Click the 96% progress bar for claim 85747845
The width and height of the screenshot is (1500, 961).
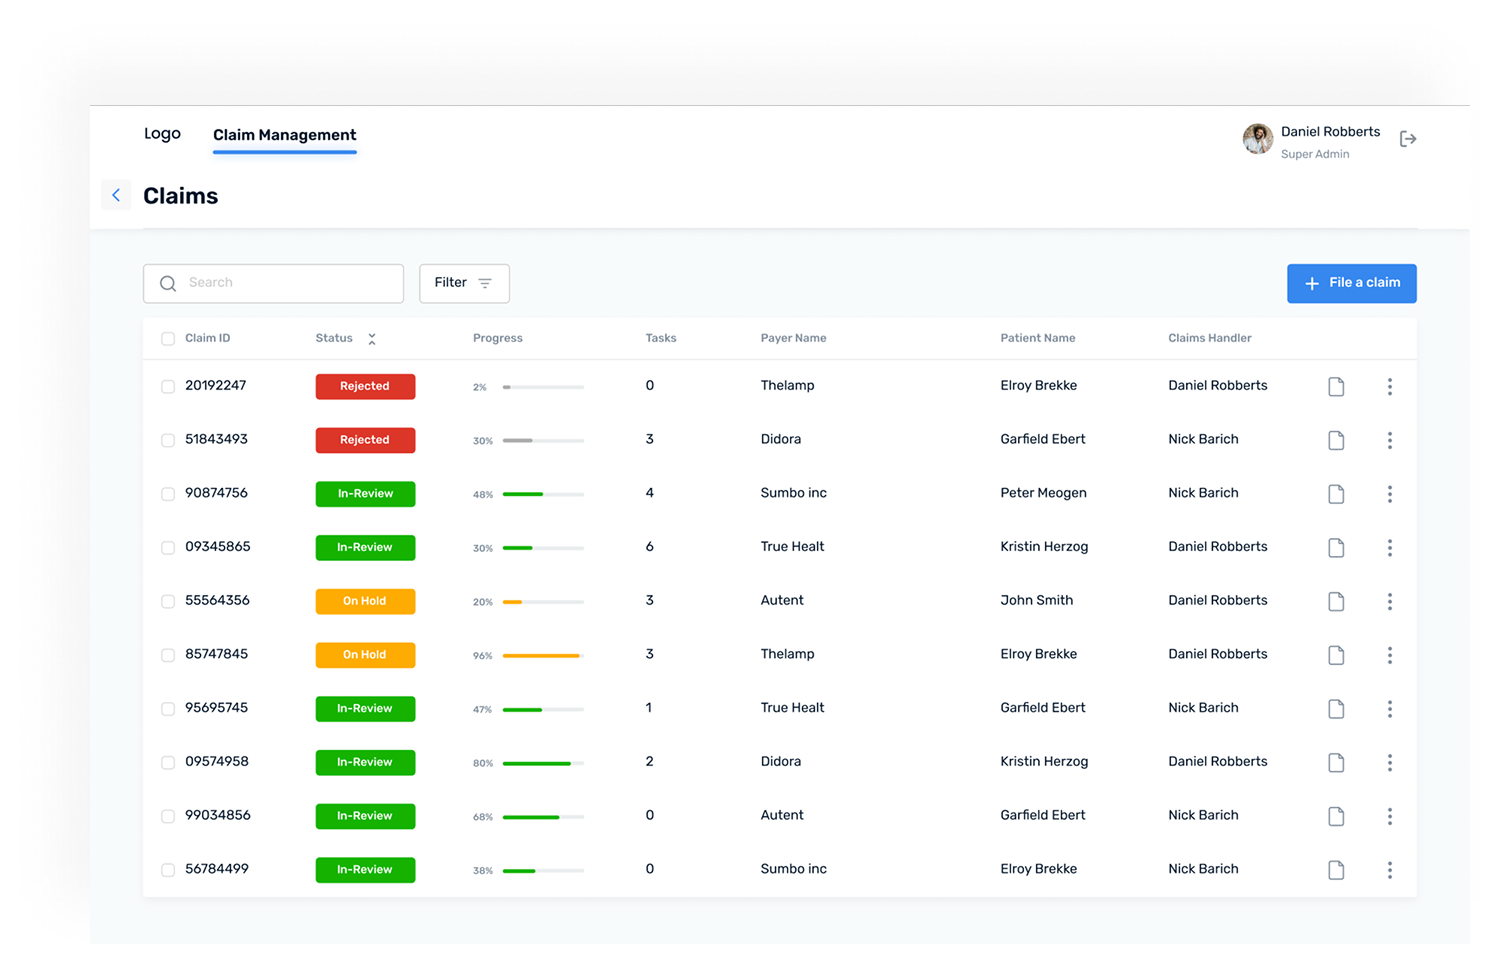[x=542, y=656]
